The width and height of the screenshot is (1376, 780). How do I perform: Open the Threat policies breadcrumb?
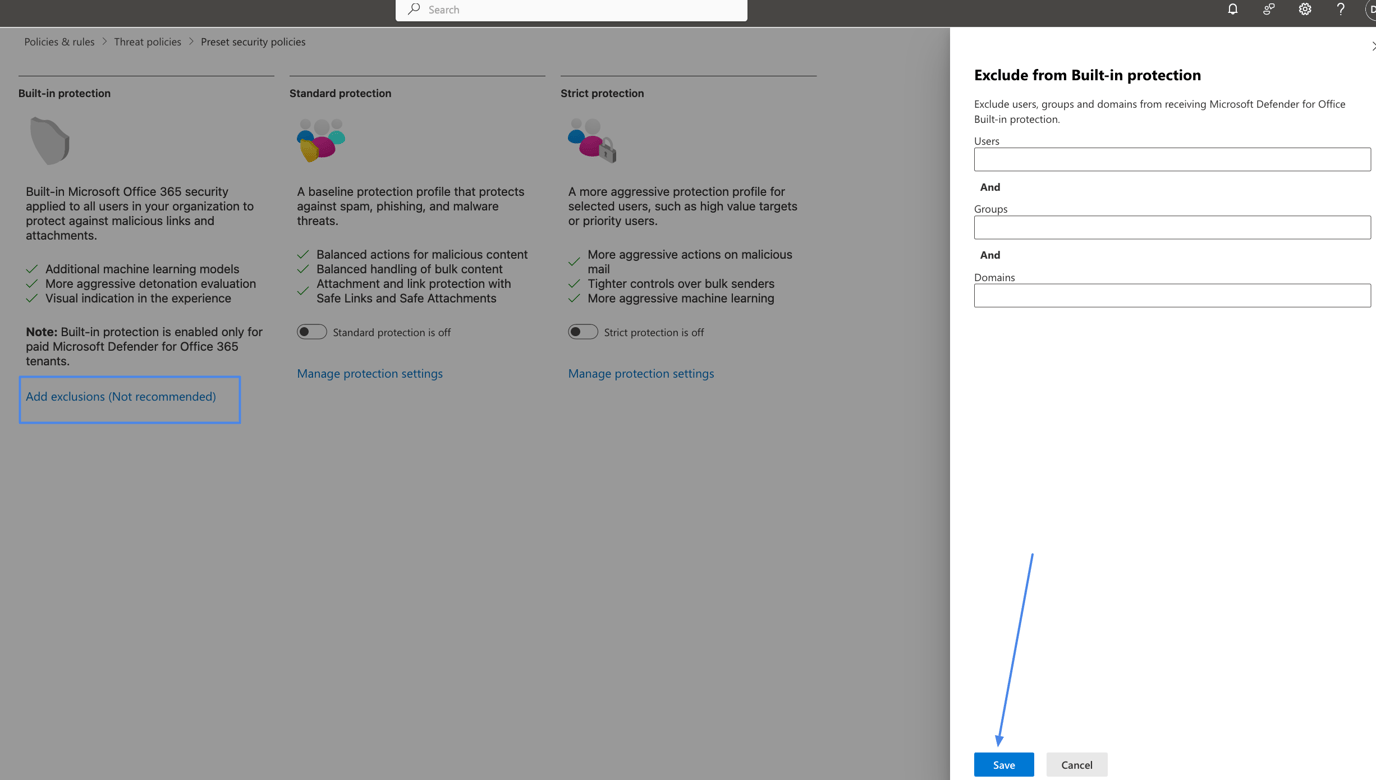147,41
